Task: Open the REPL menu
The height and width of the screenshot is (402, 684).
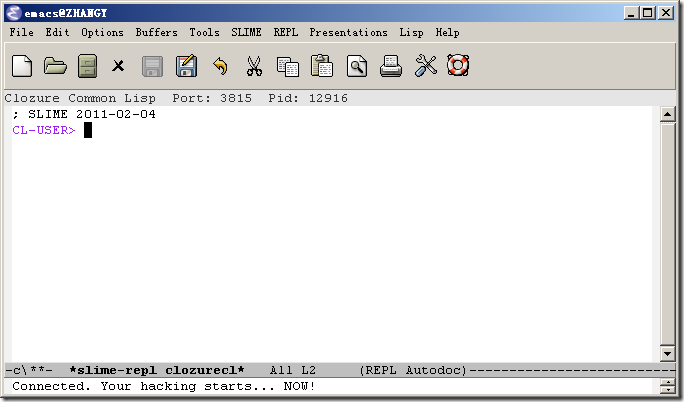Action: pyautogui.click(x=286, y=32)
